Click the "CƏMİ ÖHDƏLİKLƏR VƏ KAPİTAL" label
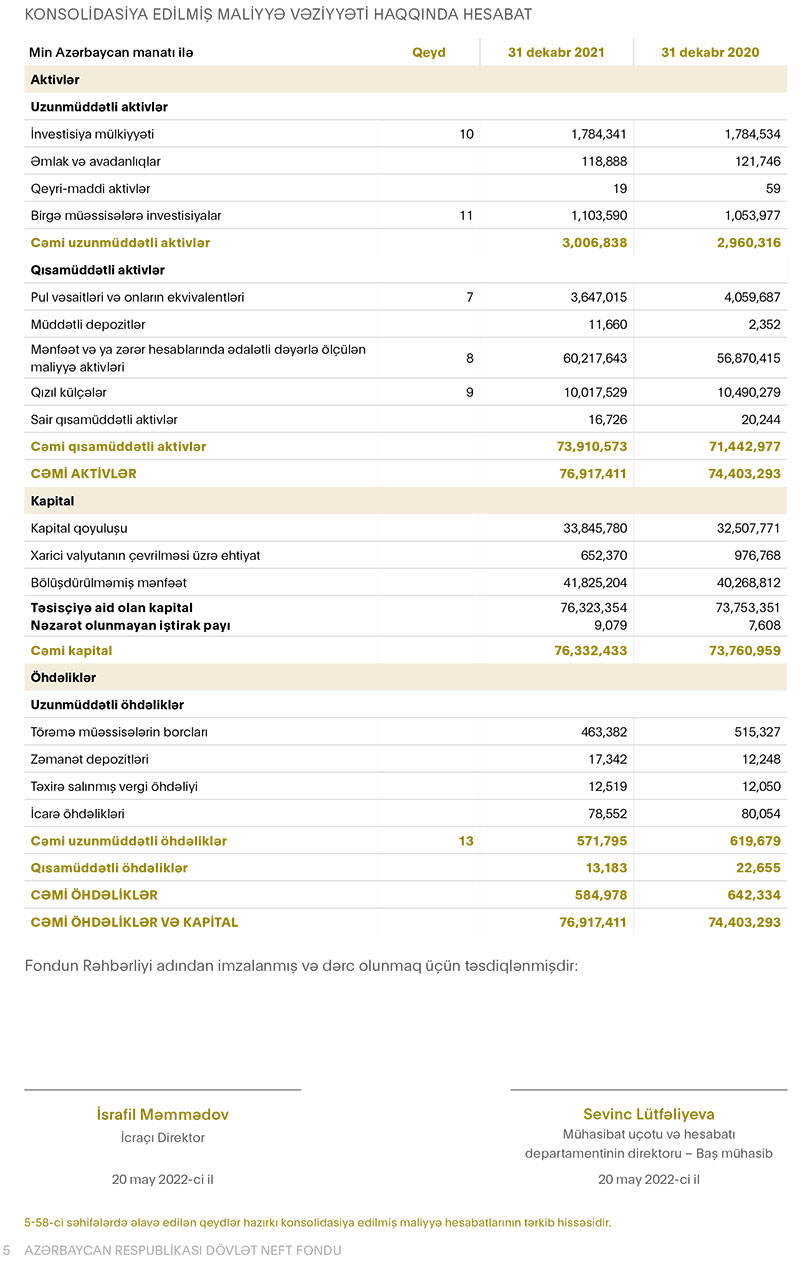This screenshot has width=800, height=1261. 135,922
